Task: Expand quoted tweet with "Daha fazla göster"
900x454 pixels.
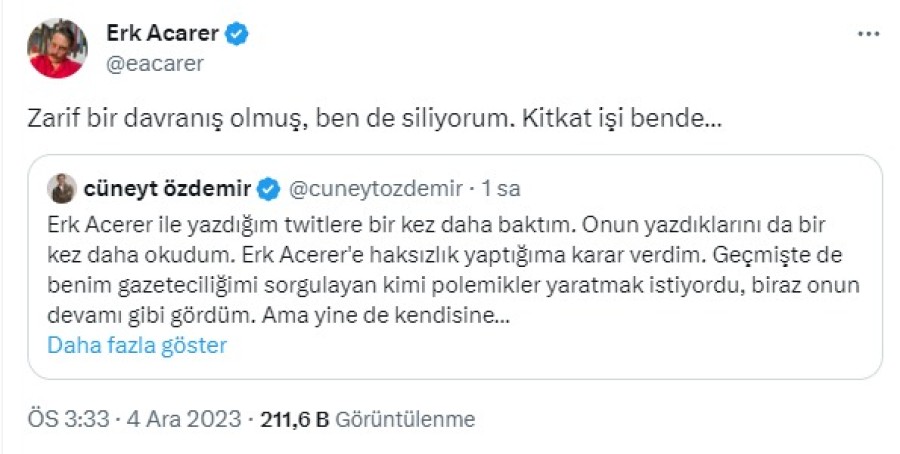Action: 137,346
